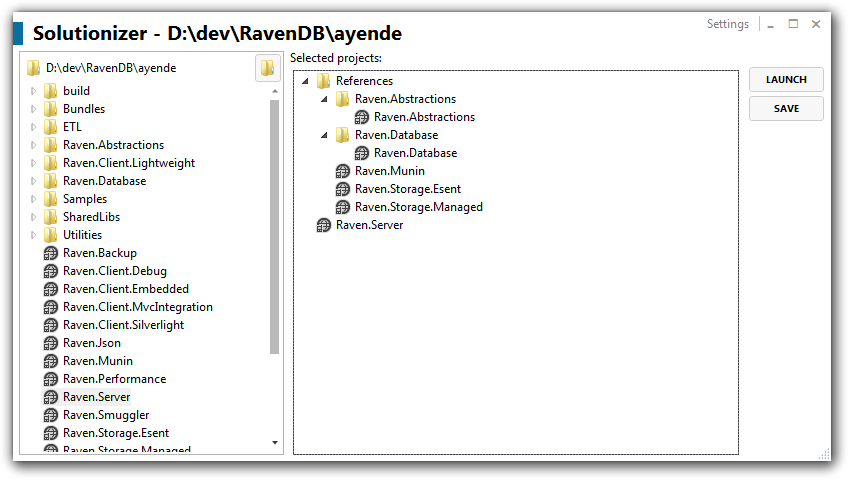Maximize the Solutionizer window
The image size is (849, 480).
click(x=793, y=24)
